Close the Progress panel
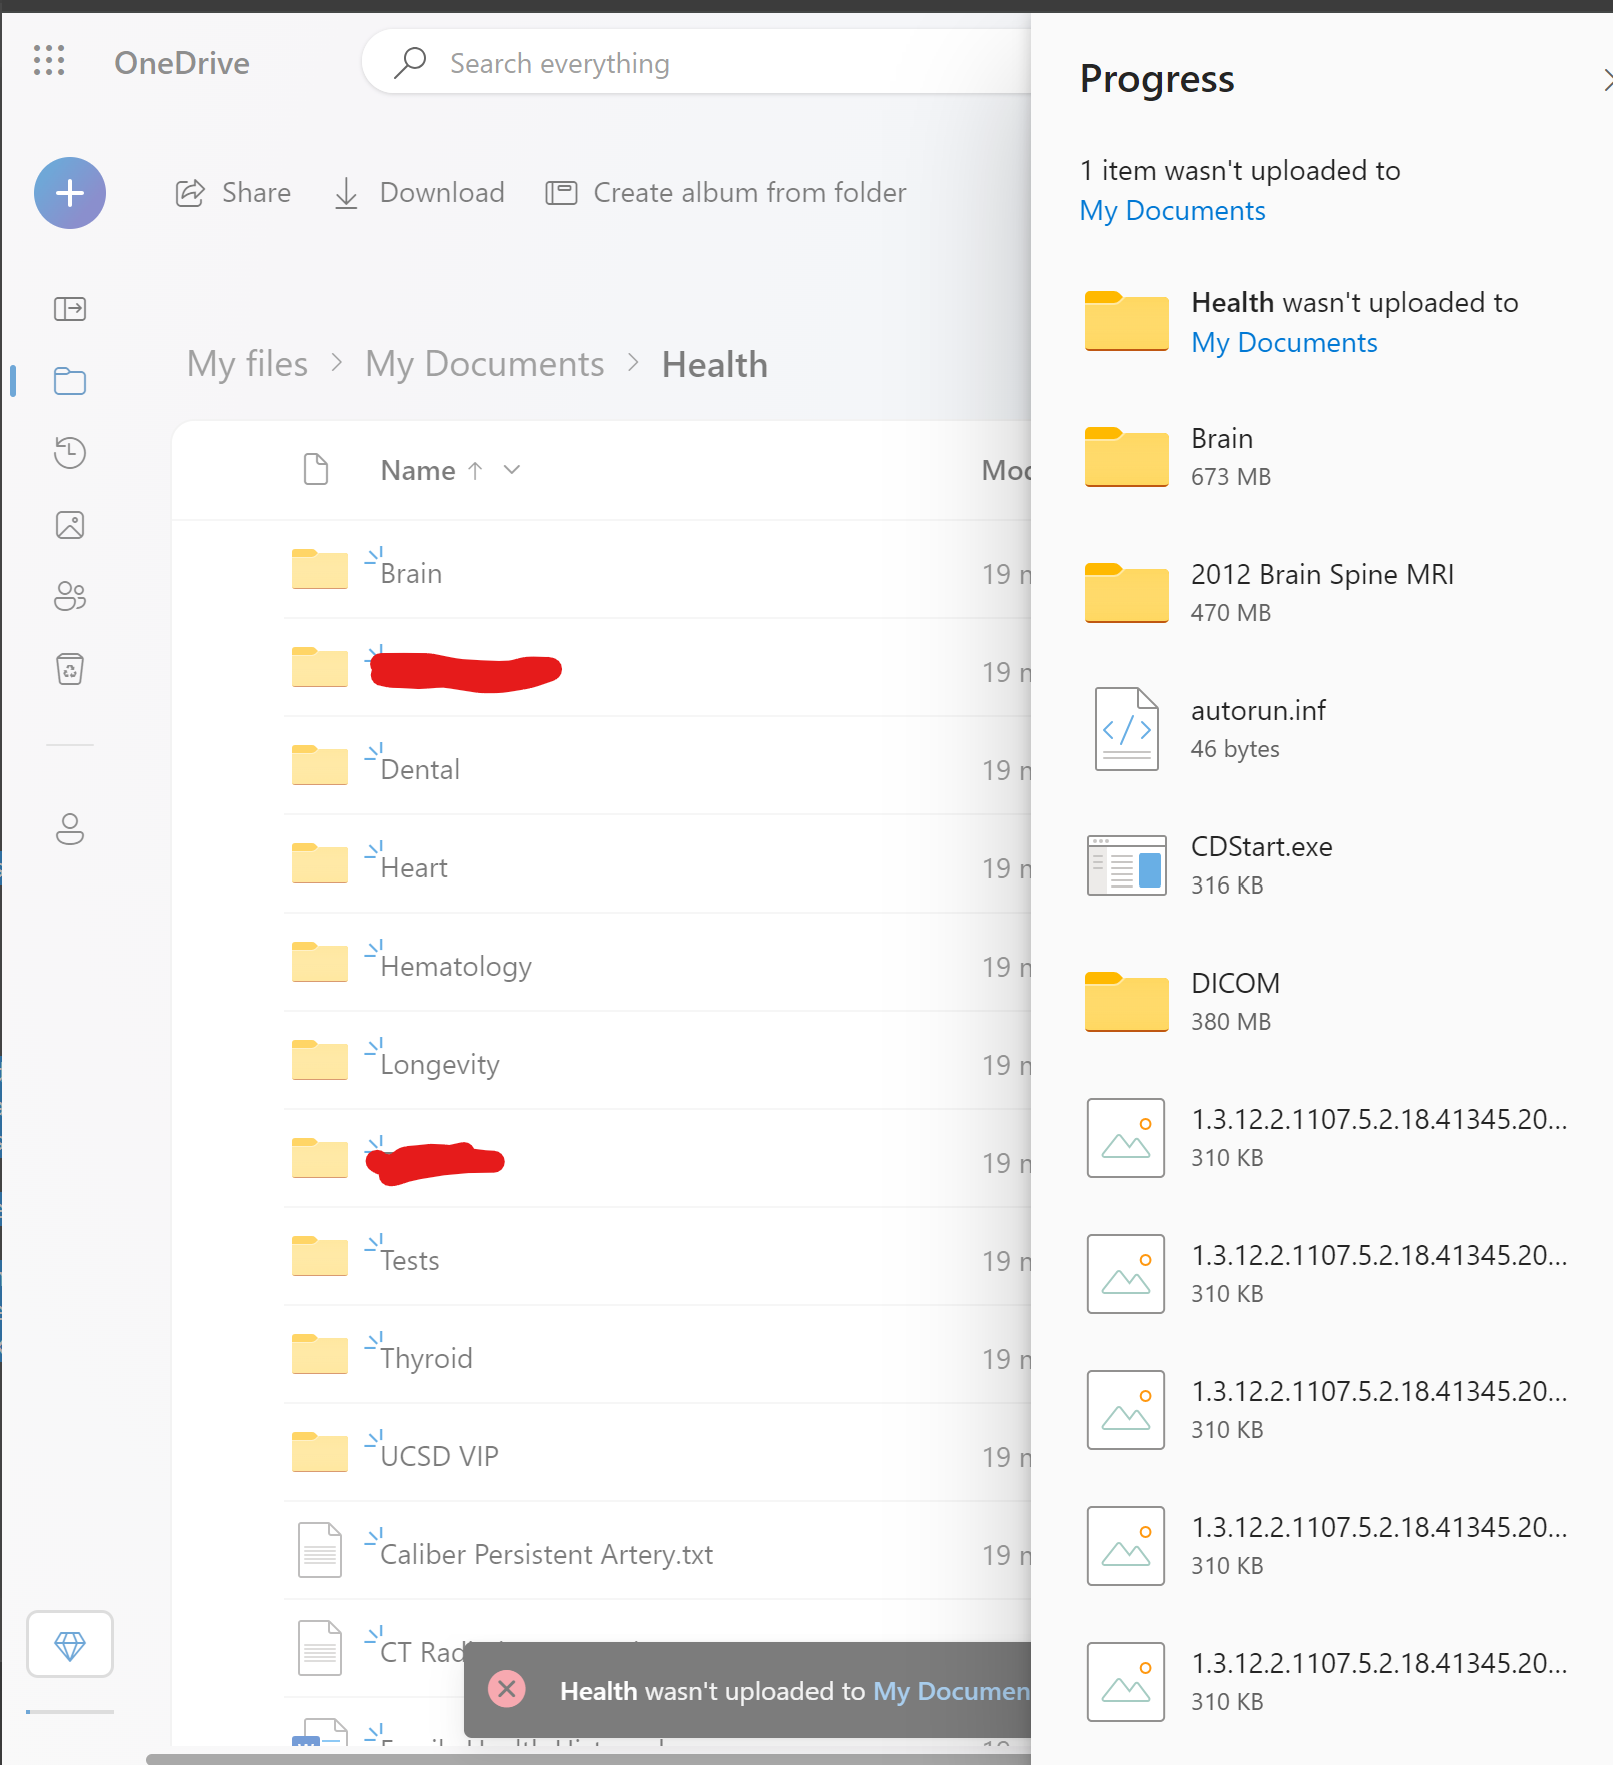Screen dimensions: 1614x1766 tap(1607, 78)
